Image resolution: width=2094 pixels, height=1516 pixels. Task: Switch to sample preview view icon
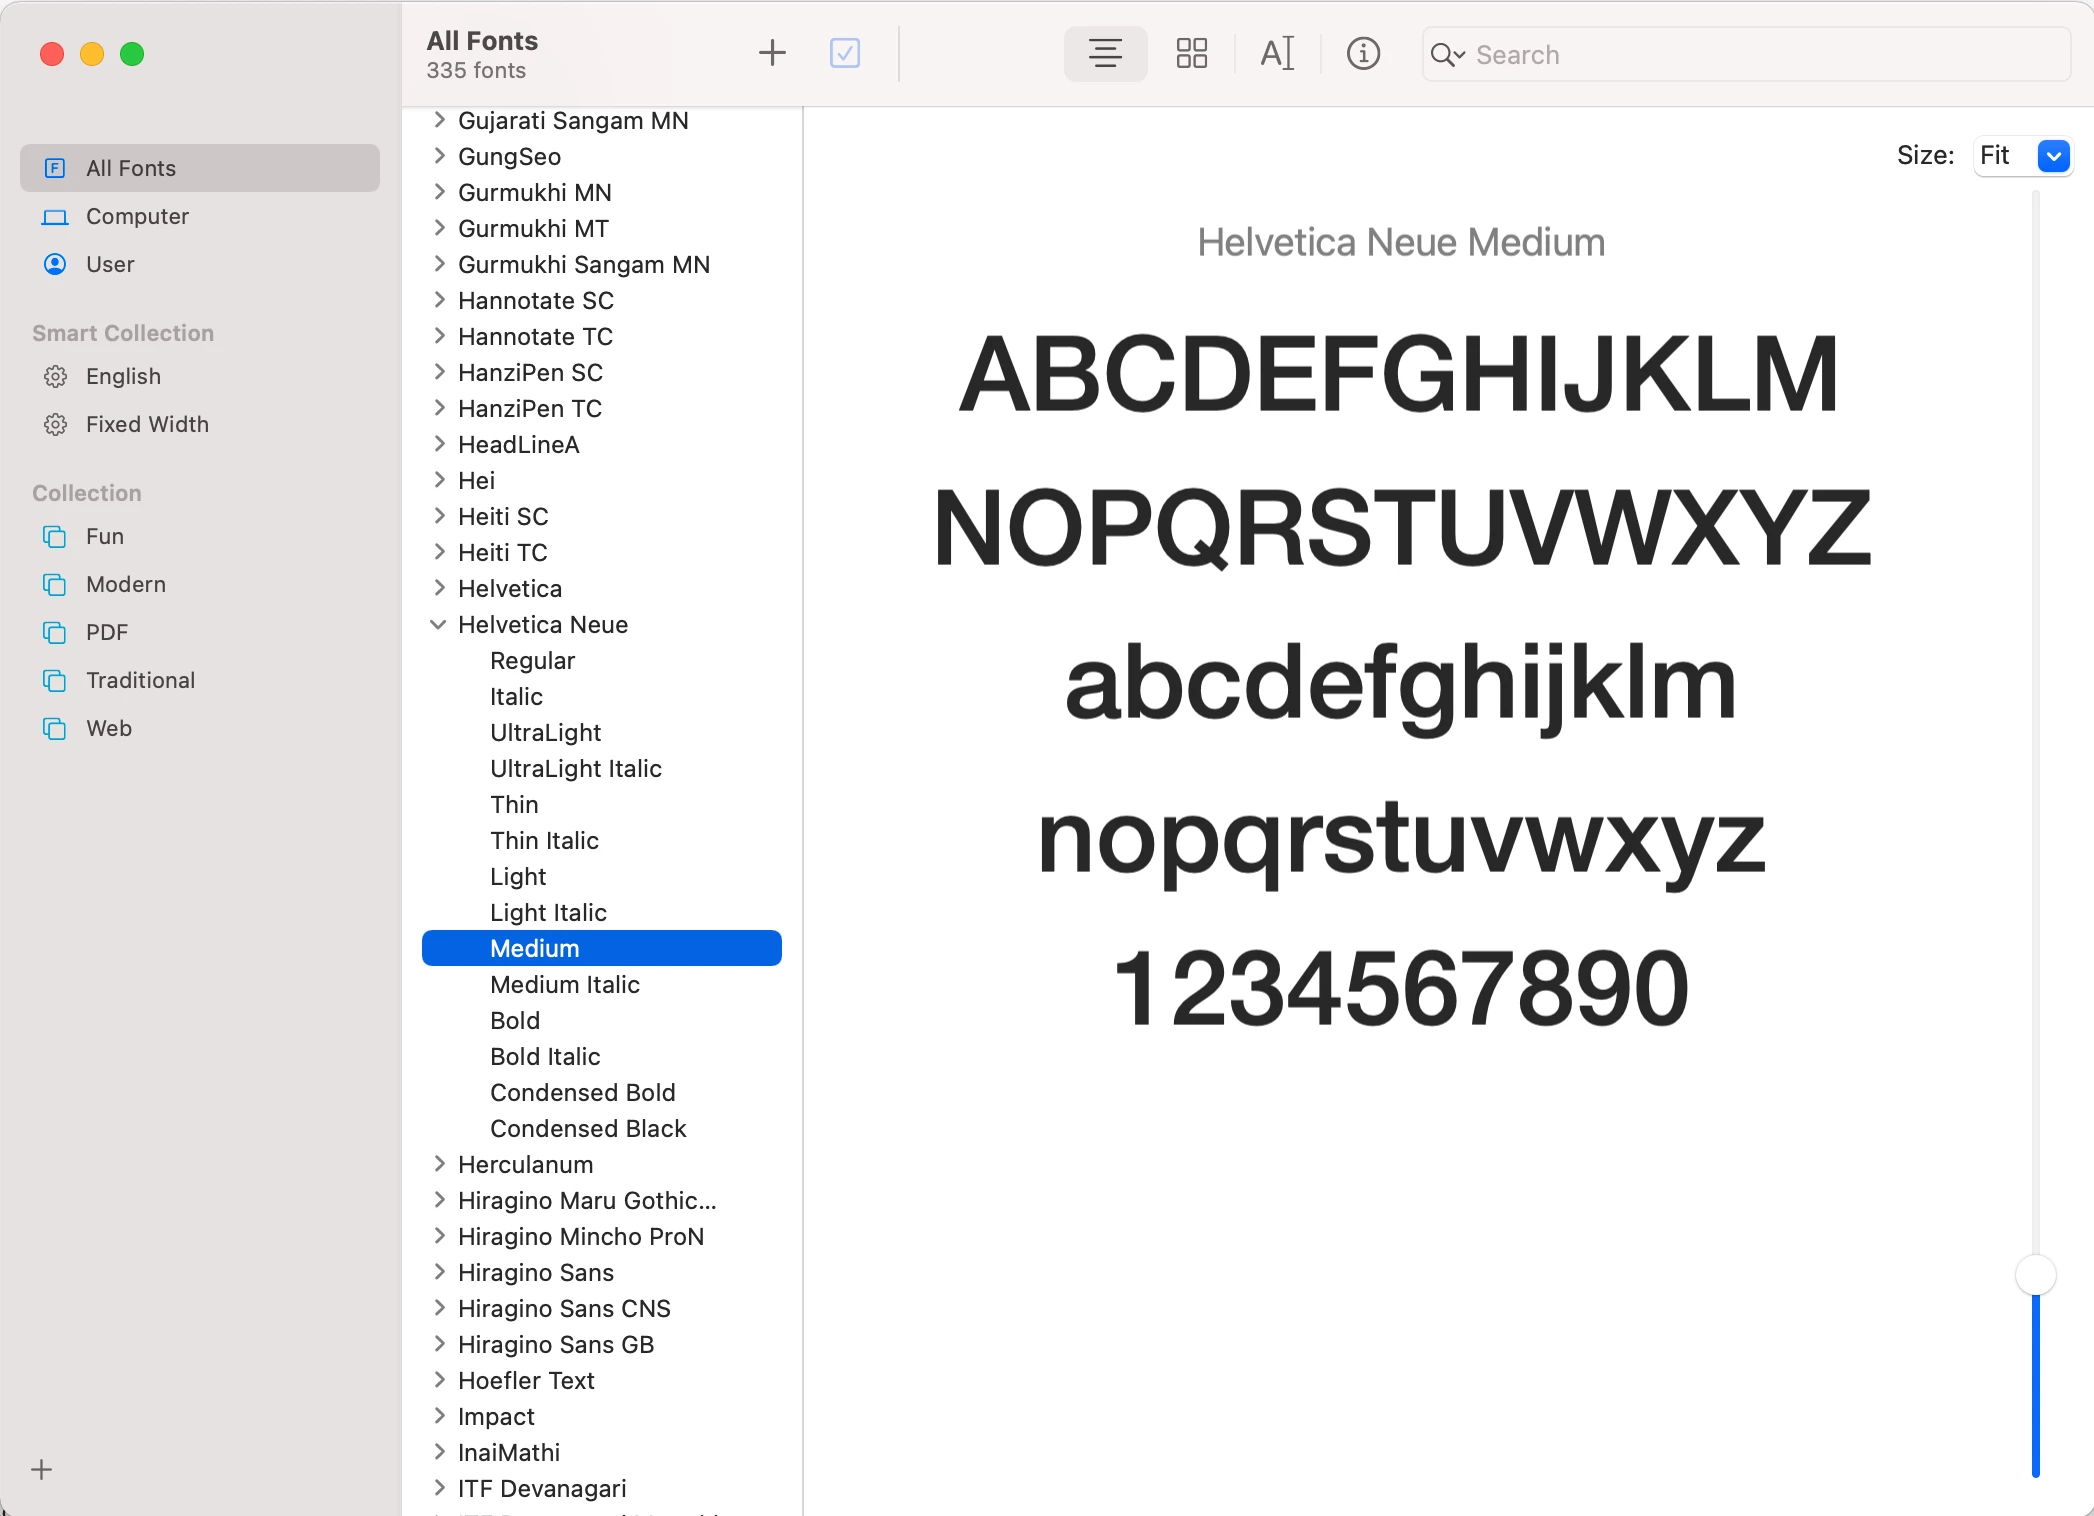(1105, 53)
